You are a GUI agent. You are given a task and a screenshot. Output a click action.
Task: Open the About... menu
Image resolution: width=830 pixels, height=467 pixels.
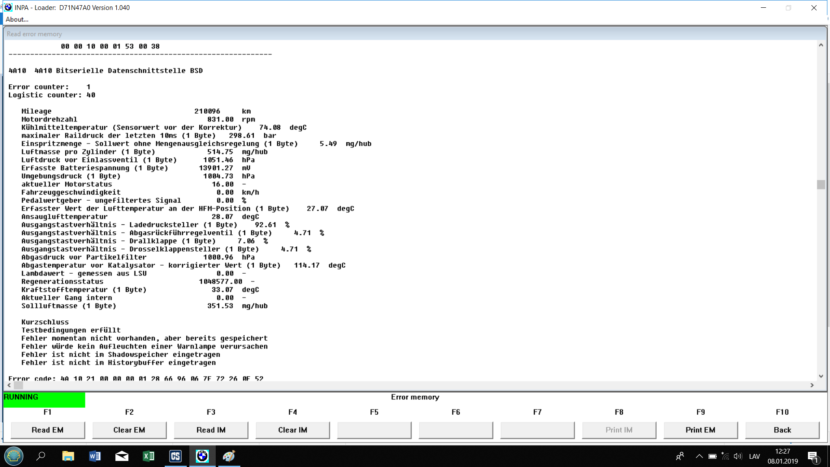pos(17,19)
